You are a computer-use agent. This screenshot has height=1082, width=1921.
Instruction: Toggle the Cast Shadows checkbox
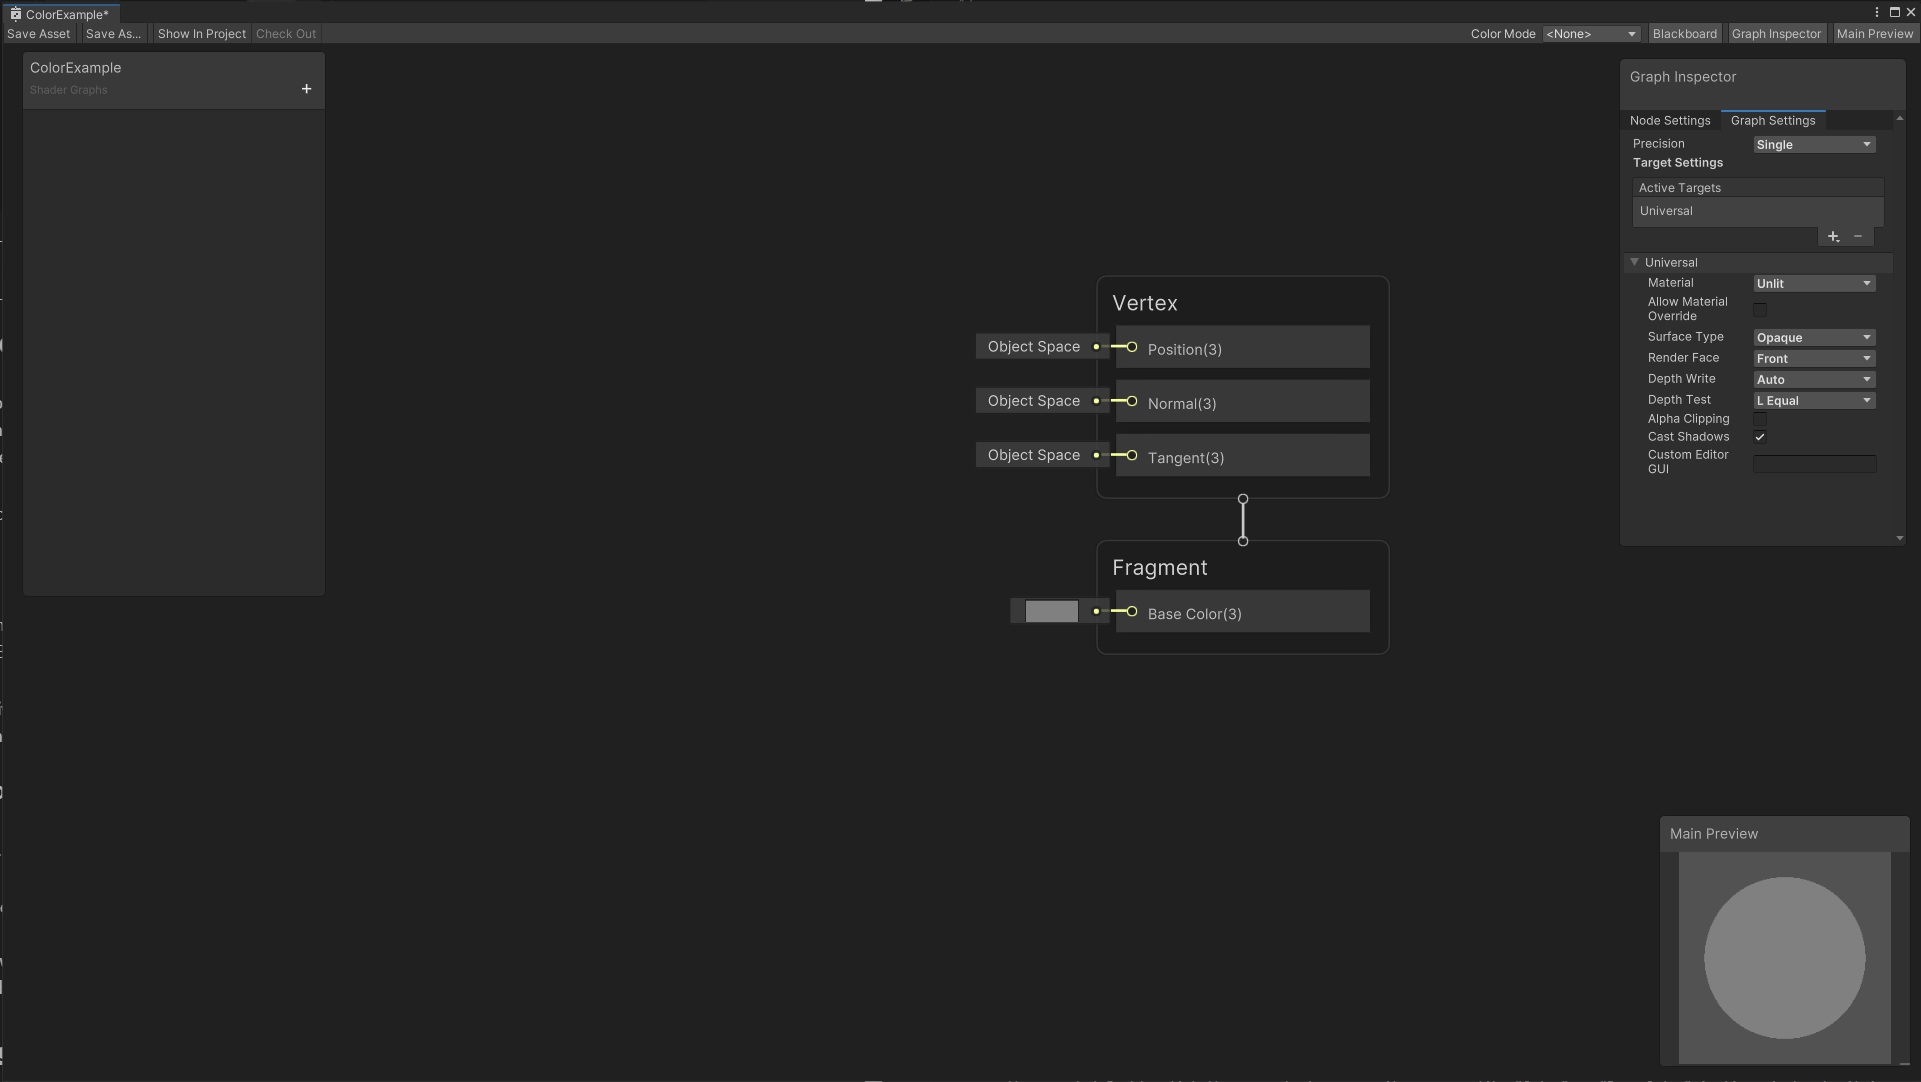(x=1759, y=437)
